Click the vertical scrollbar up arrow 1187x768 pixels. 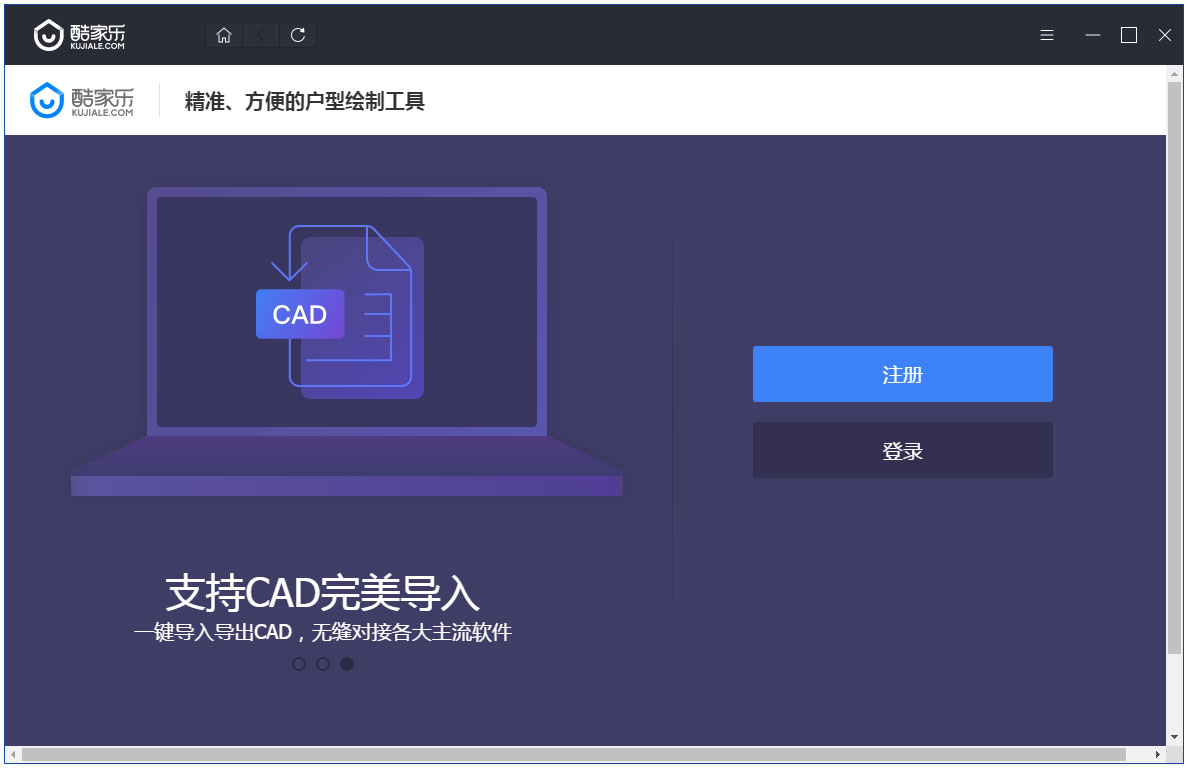point(1175,74)
